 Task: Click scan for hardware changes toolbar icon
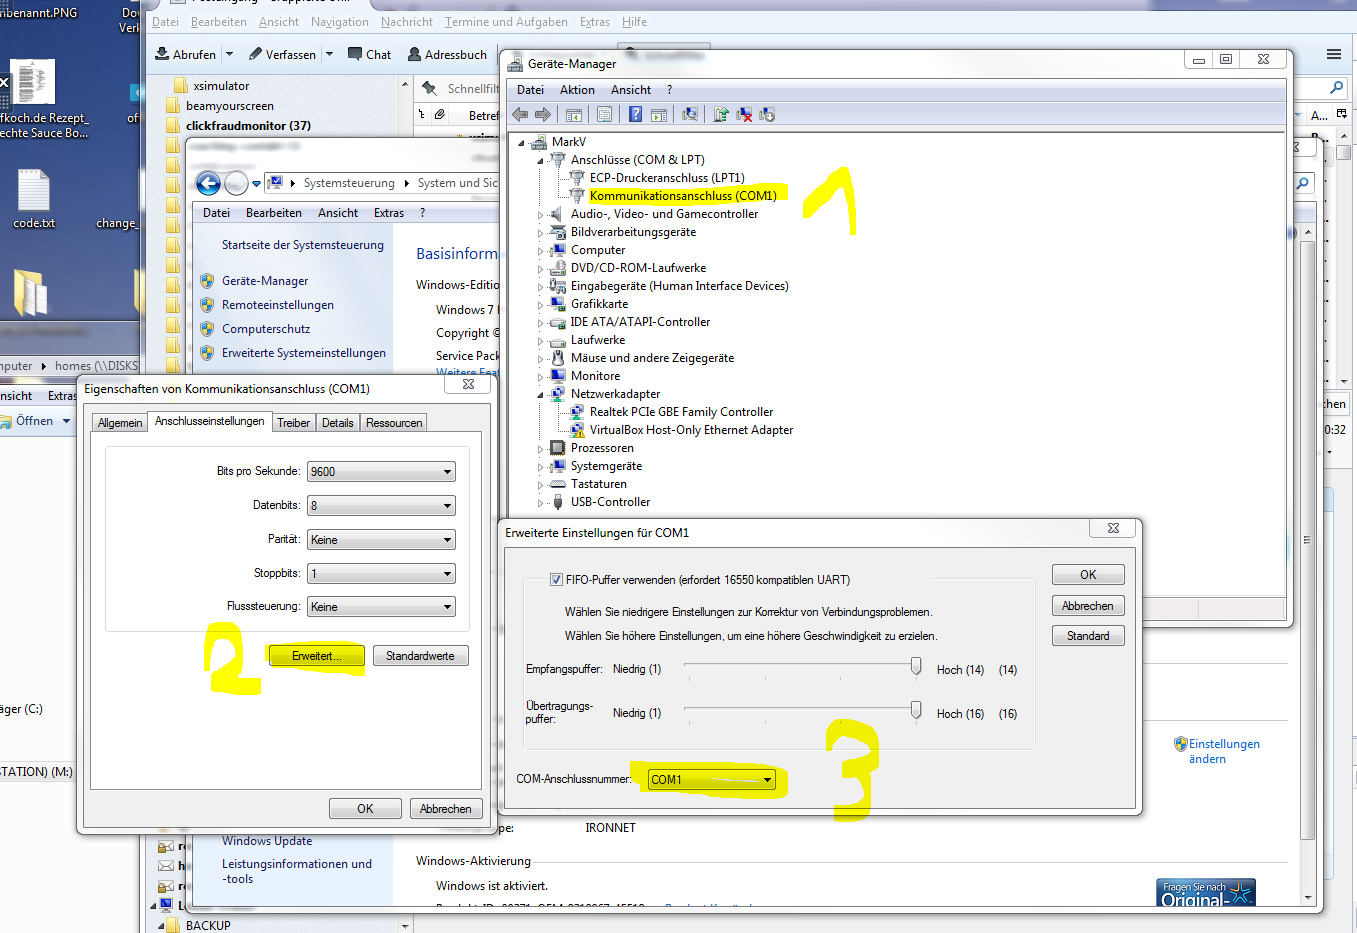[690, 115]
